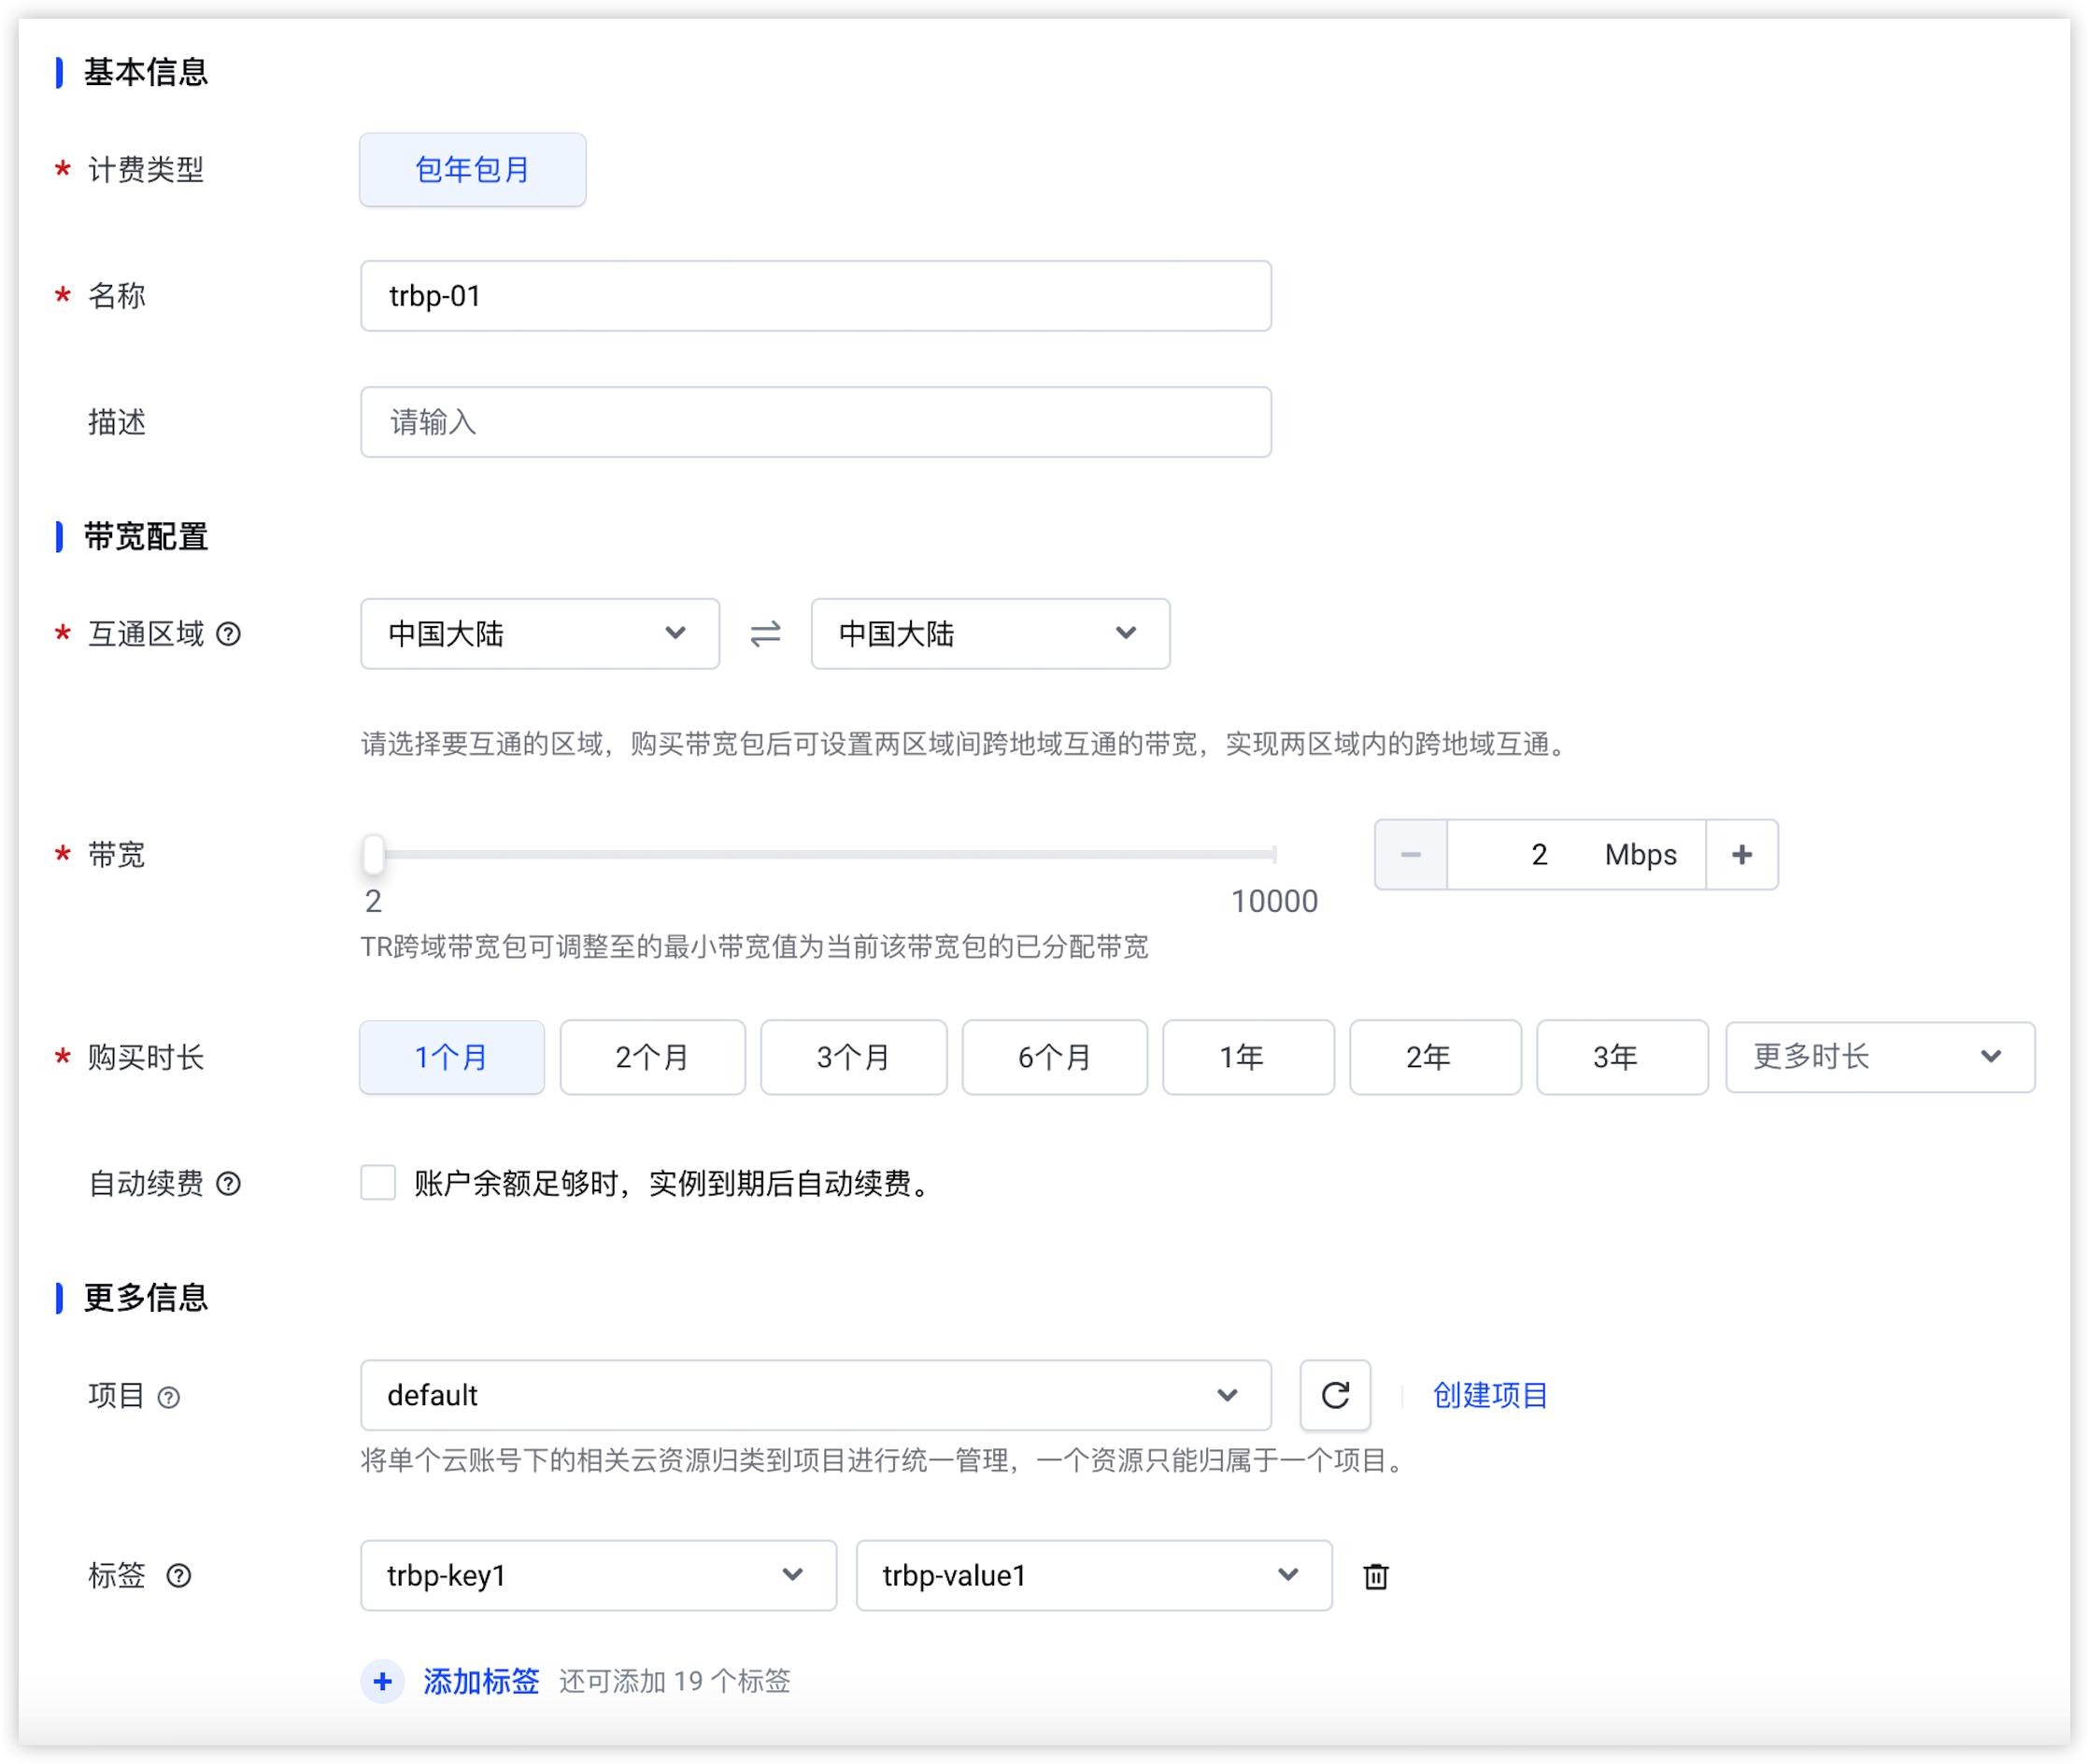Decrease bandwidth with the minus button
The height and width of the screenshot is (1764, 2089).
pos(1410,855)
